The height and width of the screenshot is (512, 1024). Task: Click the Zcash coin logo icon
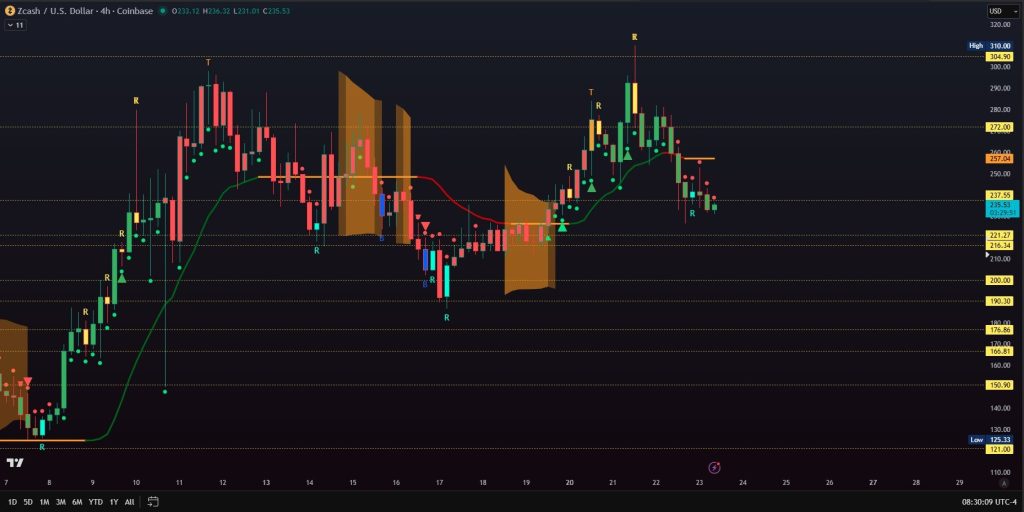point(9,11)
